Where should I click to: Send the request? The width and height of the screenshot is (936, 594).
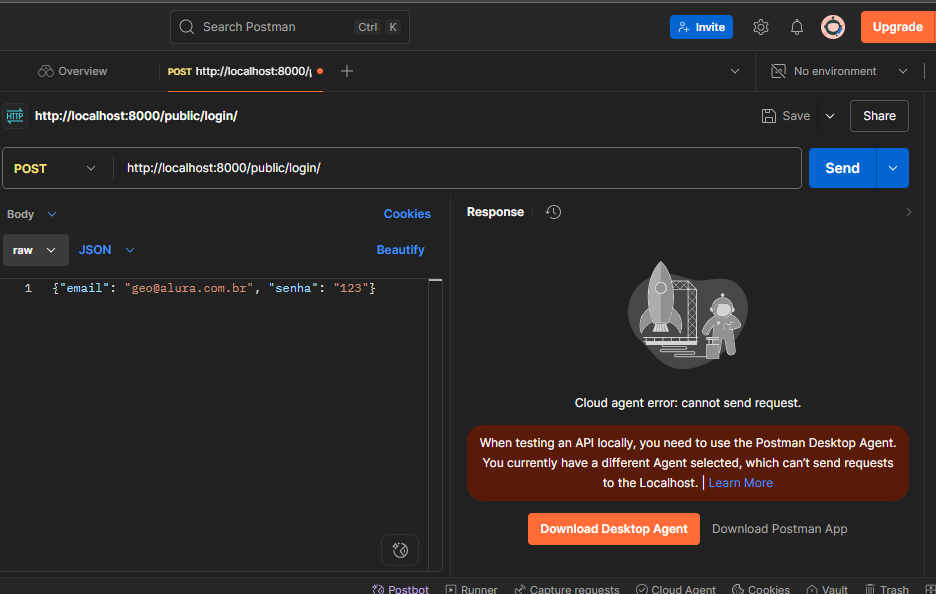[842, 168]
